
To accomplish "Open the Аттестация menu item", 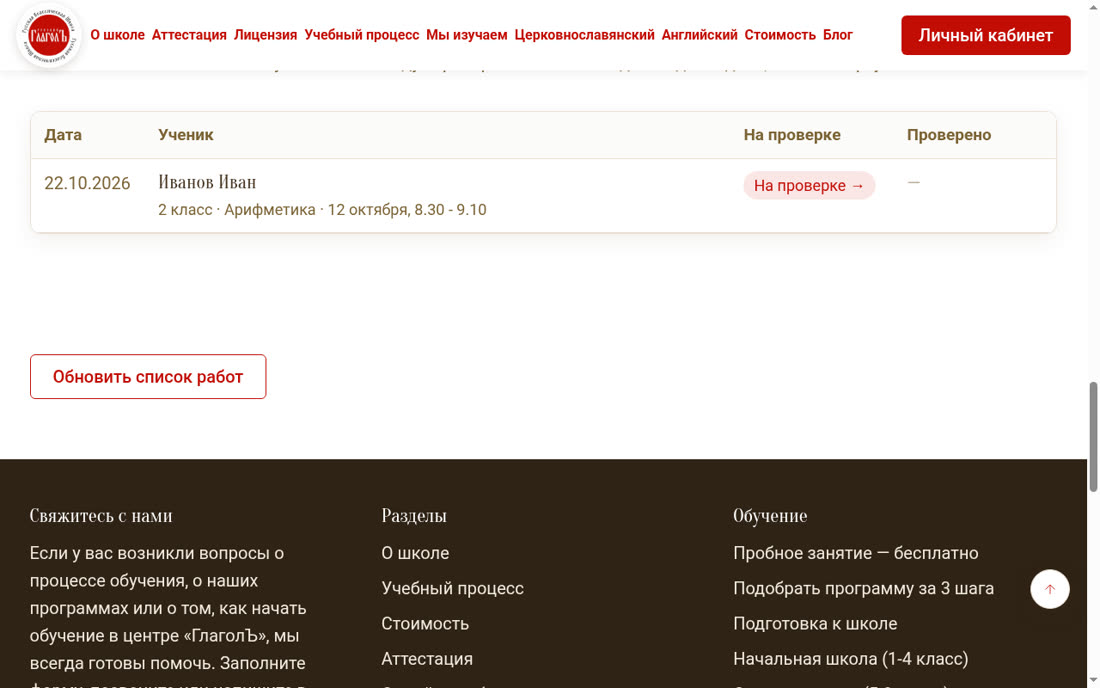I will pos(189,35).
